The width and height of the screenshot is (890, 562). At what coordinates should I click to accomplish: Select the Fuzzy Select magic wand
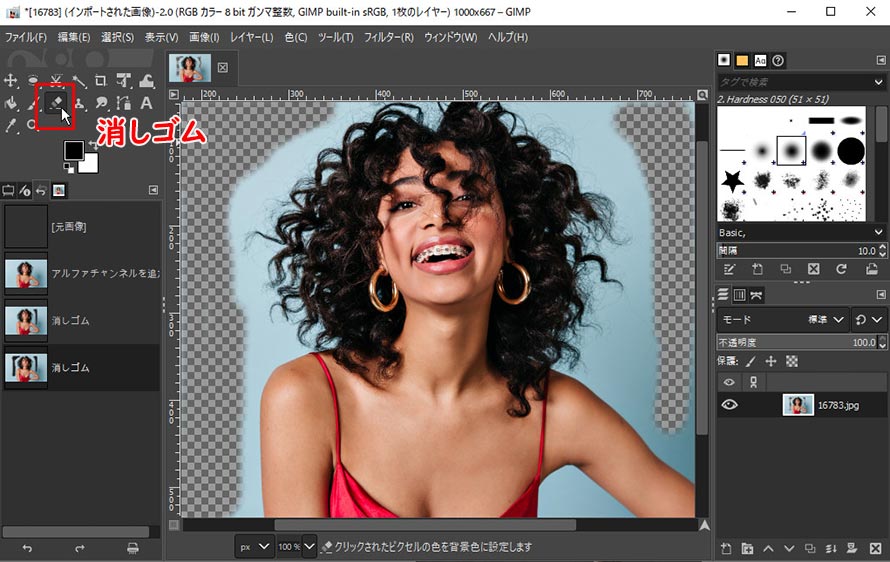click(x=79, y=81)
